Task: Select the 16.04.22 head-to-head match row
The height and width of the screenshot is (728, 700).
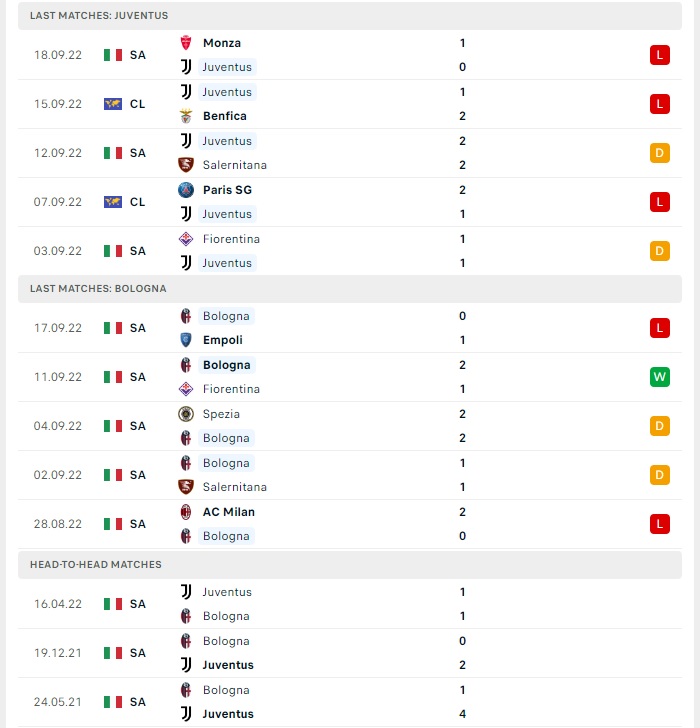Action: pyautogui.click(x=350, y=604)
